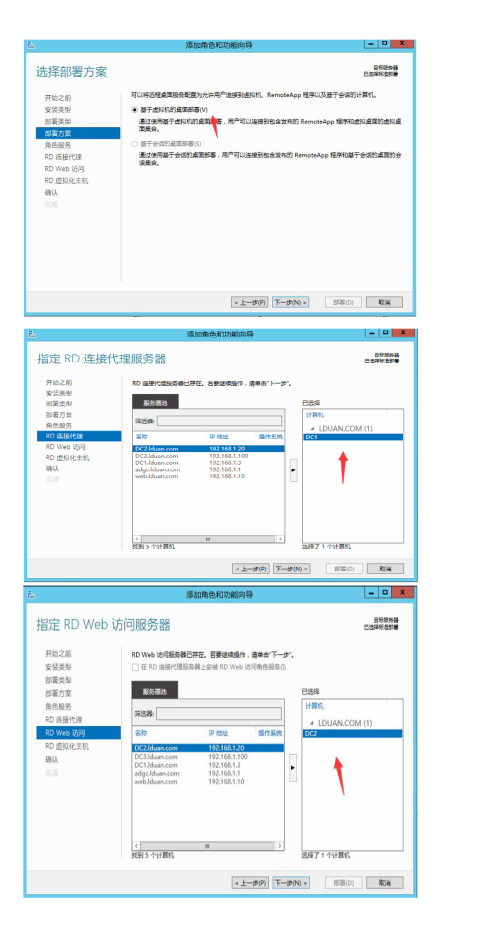This screenshot has width=500, height=935.
Task: Select DC2.lduan.com row in RD Web 访问服务器 window
Action: point(209,748)
